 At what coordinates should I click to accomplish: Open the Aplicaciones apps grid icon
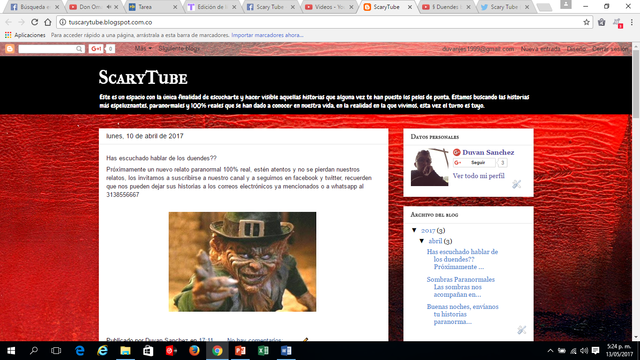[x=8, y=35]
